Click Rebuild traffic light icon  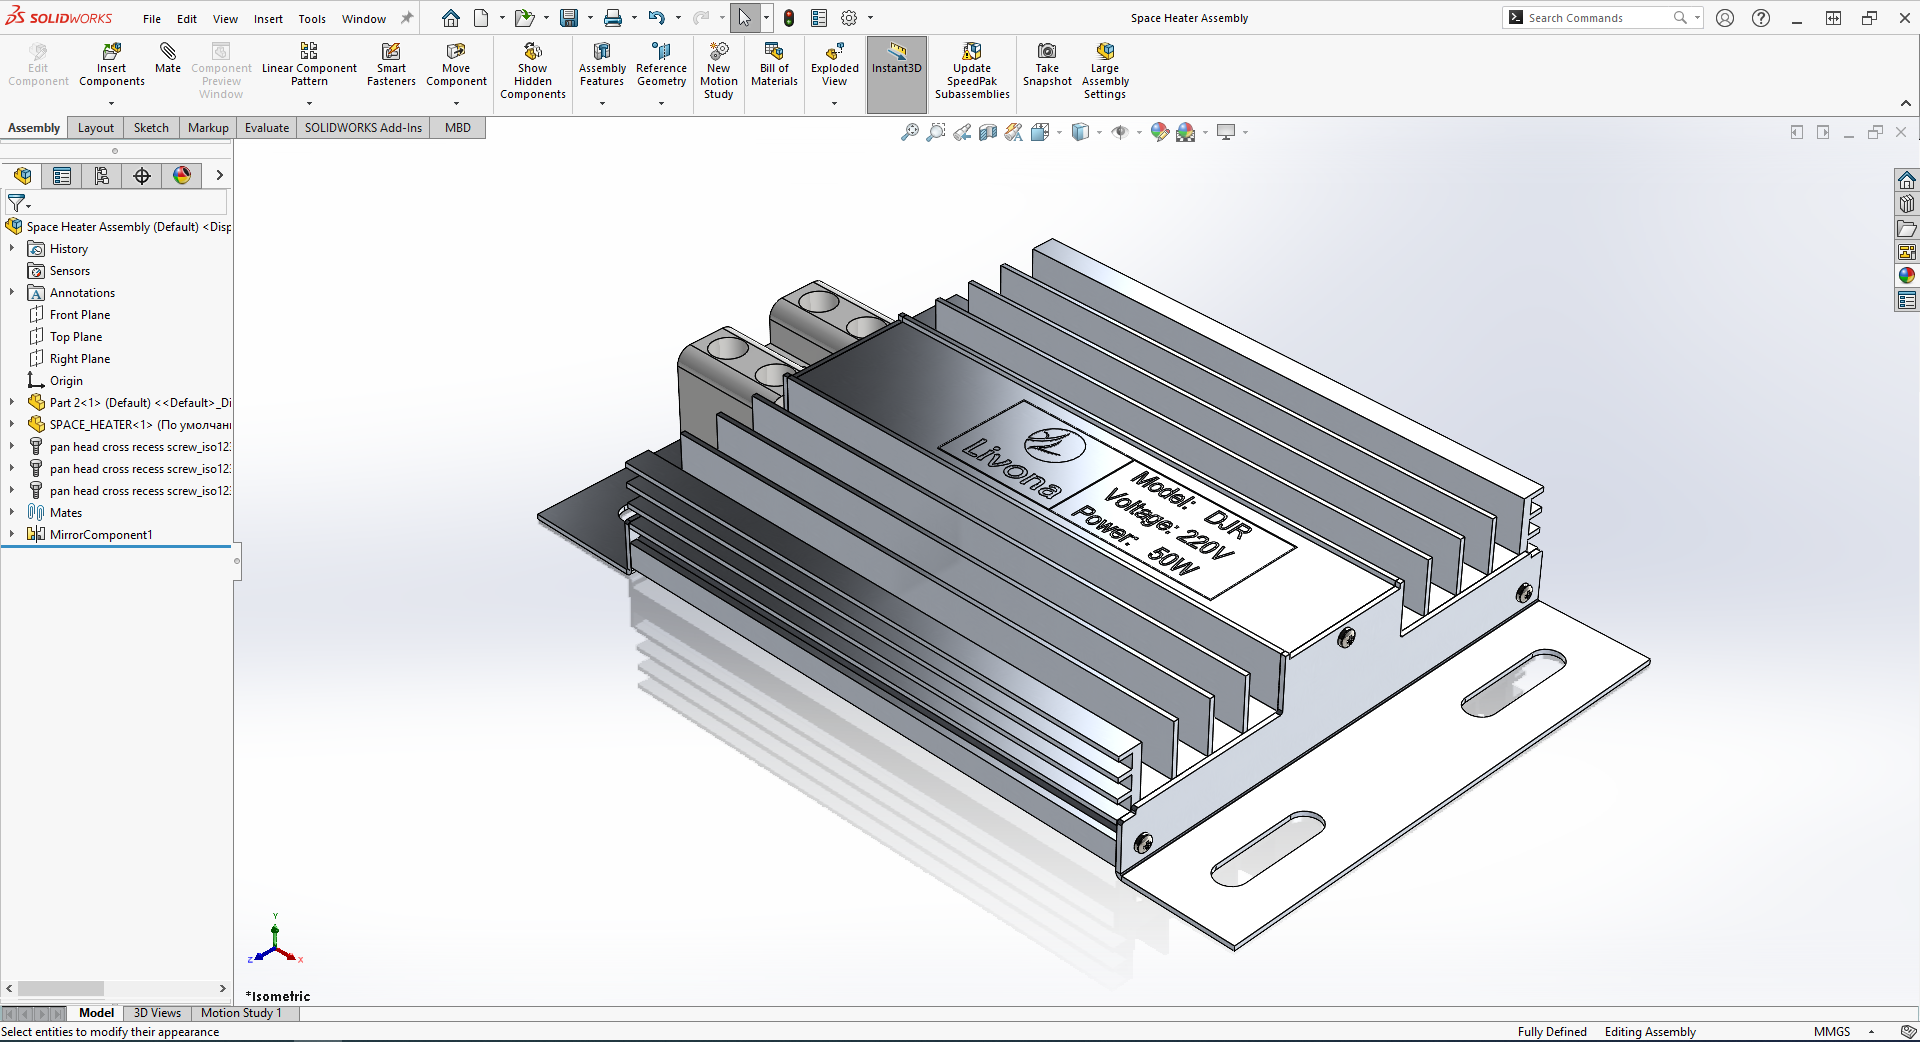coord(789,18)
